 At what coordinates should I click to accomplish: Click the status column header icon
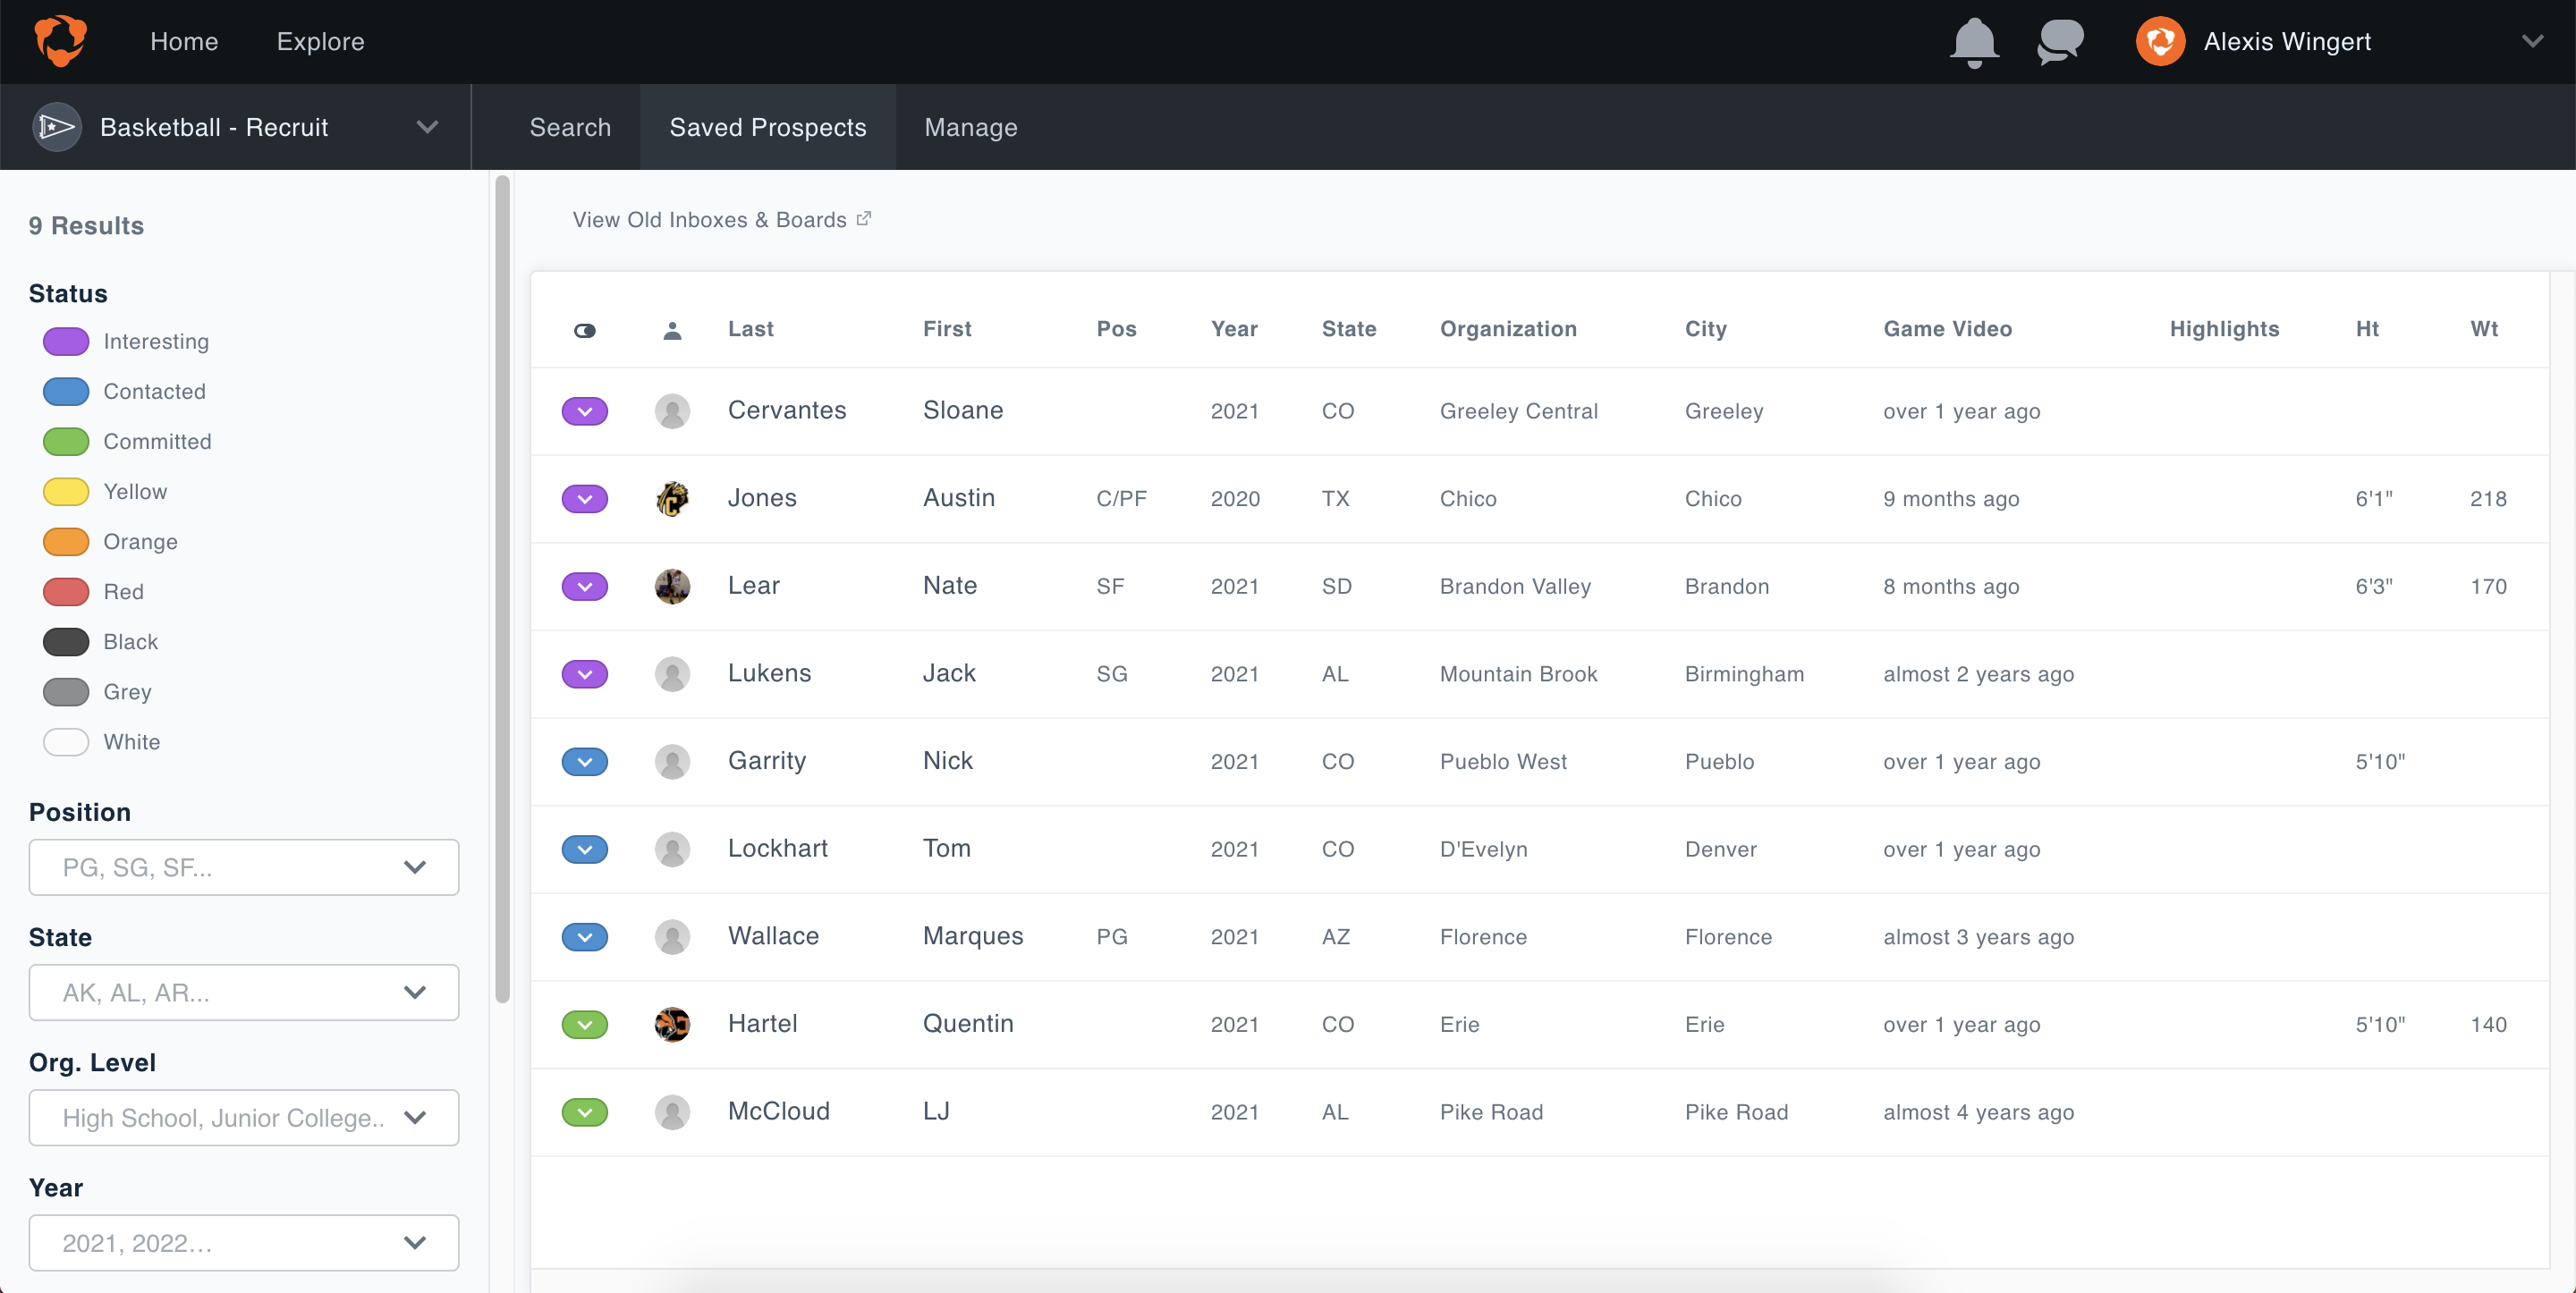click(585, 330)
